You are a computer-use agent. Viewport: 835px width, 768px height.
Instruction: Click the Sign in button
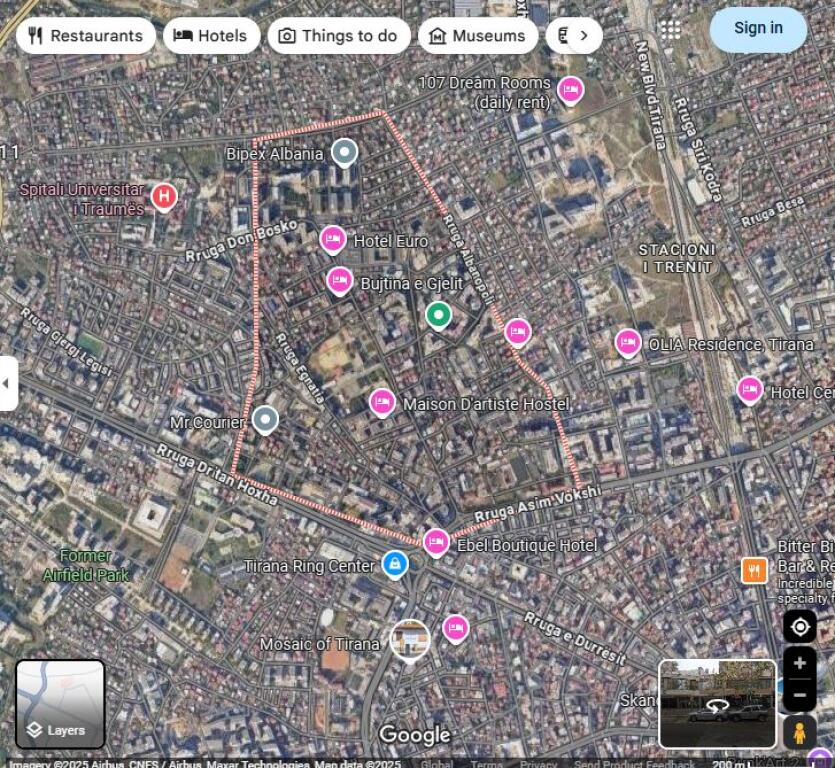click(758, 28)
